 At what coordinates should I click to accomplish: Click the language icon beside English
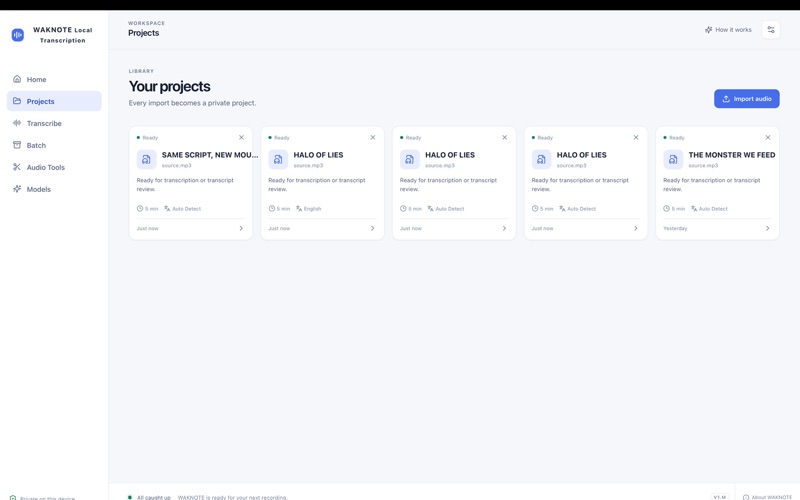point(299,208)
